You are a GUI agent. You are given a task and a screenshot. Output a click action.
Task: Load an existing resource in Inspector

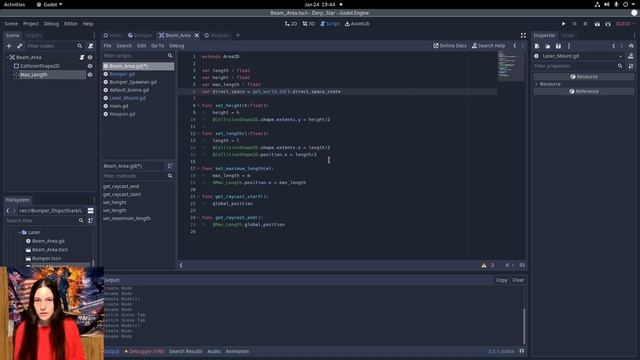547,46
